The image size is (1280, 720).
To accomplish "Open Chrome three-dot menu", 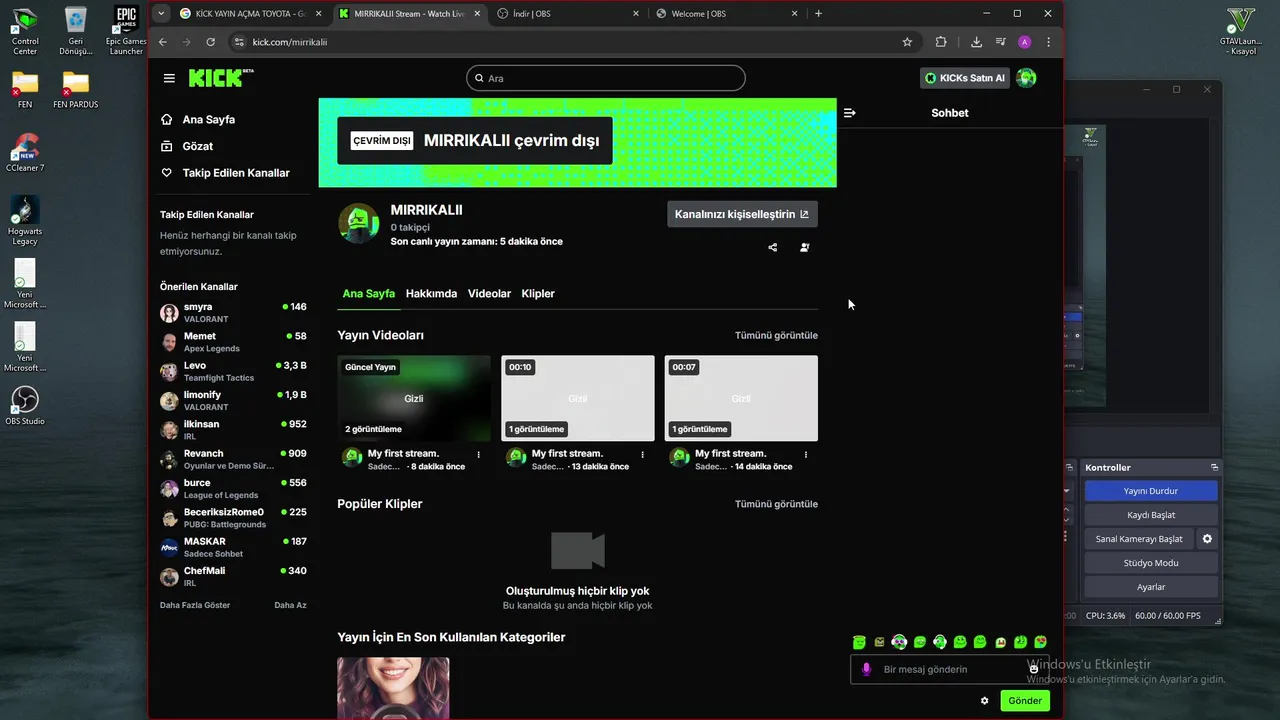I will [1048, 42].
